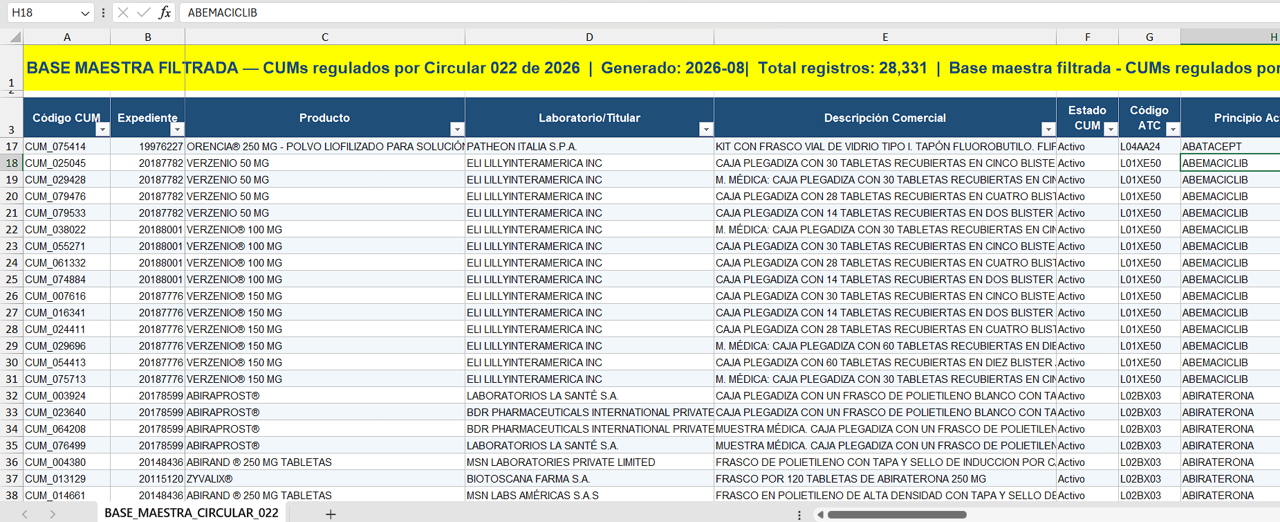1280x522 pixels.
Task: Open the Estado CUM filter dropdown
Action: [1110, 129]
